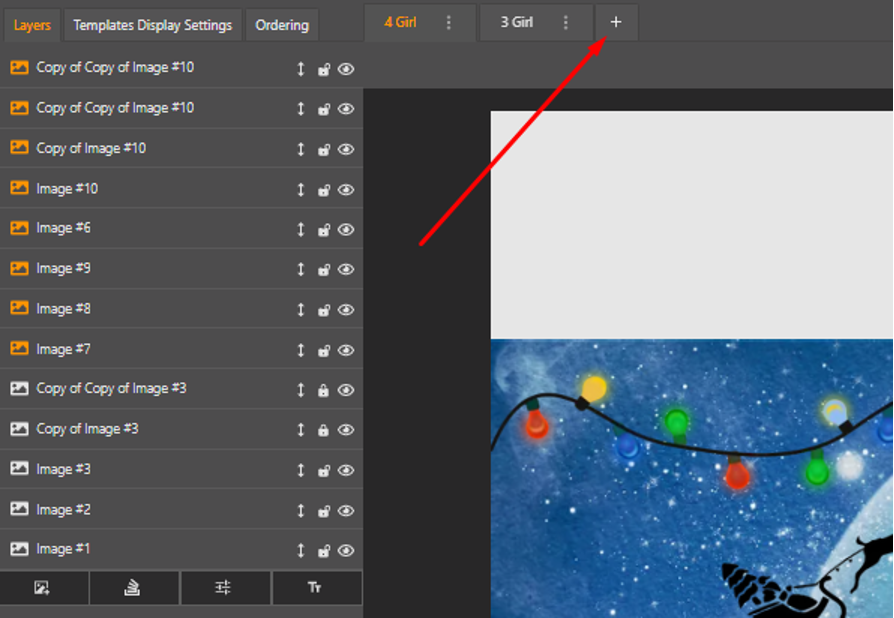Viewport: 894px width, 618px height.
Task: Hide the Image #1 layer
Action: click(346, 551)
